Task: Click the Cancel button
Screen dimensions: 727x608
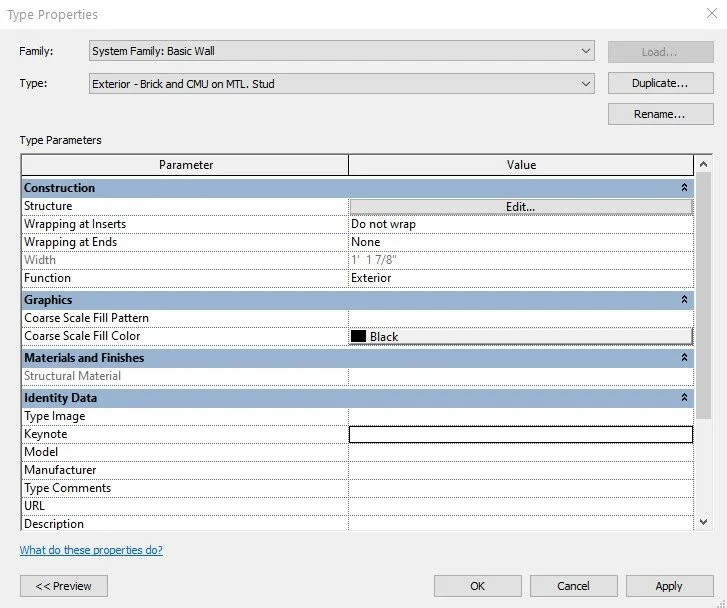Action: 574,586
